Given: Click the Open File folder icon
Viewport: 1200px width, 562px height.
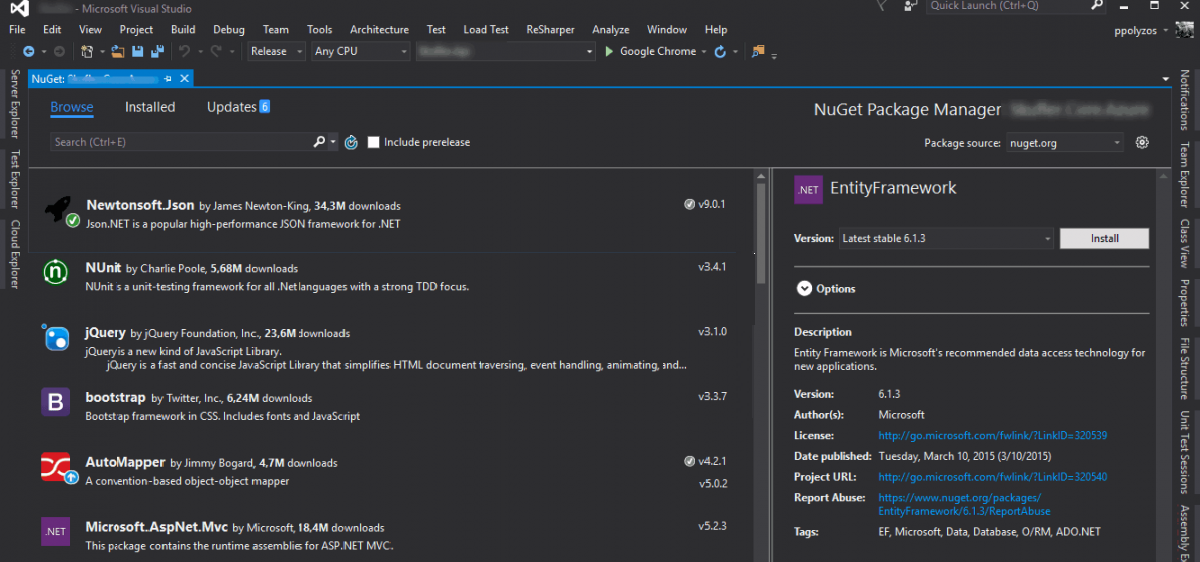Looking at the screenshot, I should tap(118, 51).
